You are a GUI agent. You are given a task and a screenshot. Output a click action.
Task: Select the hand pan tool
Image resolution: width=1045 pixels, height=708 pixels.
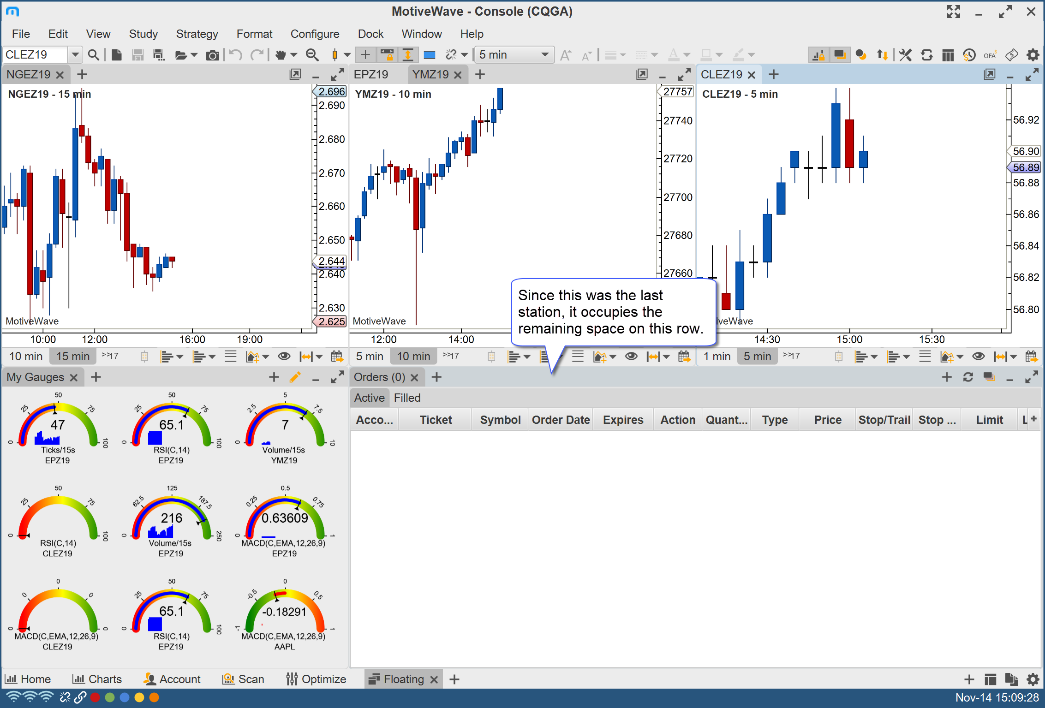pos(281,55)
